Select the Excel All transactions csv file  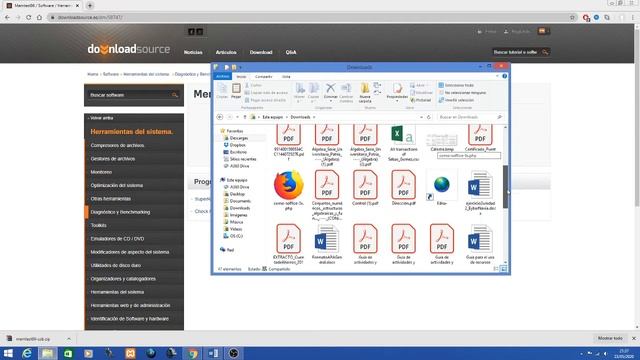[403, 144]
